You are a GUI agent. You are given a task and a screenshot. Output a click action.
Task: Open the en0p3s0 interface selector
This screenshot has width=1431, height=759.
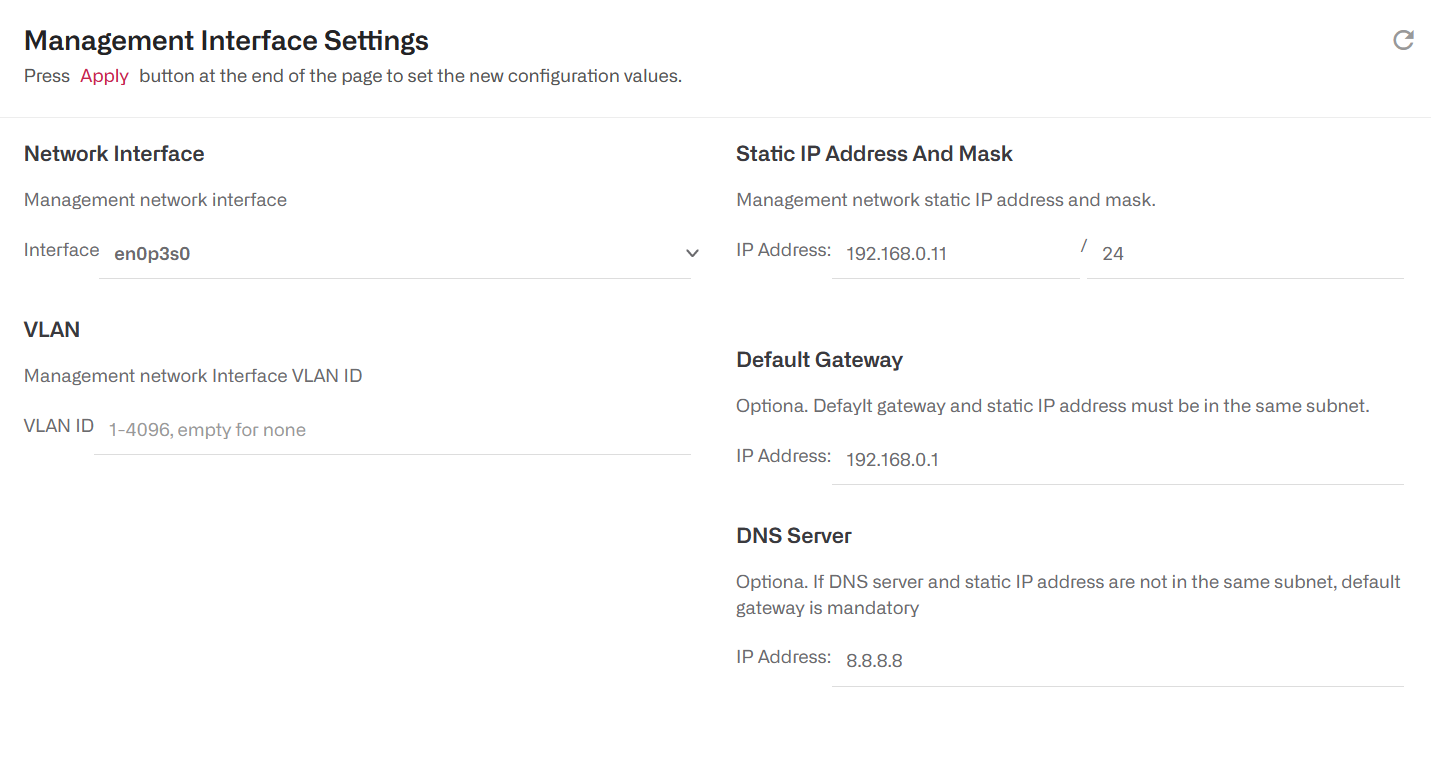pyautogui.click(x=396, y=254)
